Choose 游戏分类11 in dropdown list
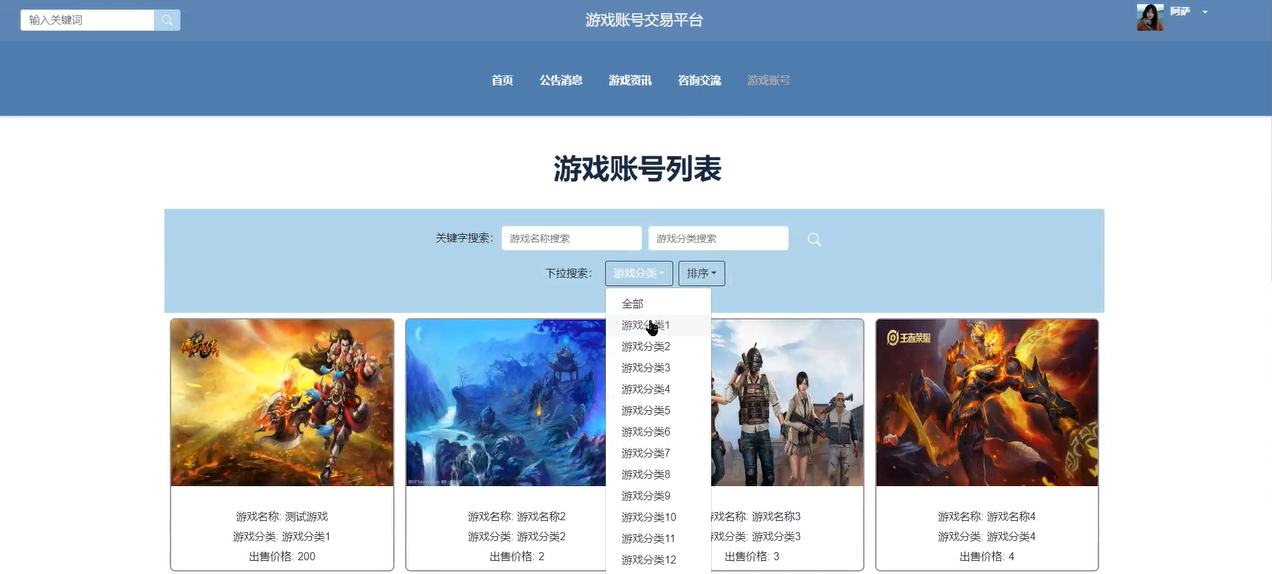The image size is (1272, 574). click(658, 539)
